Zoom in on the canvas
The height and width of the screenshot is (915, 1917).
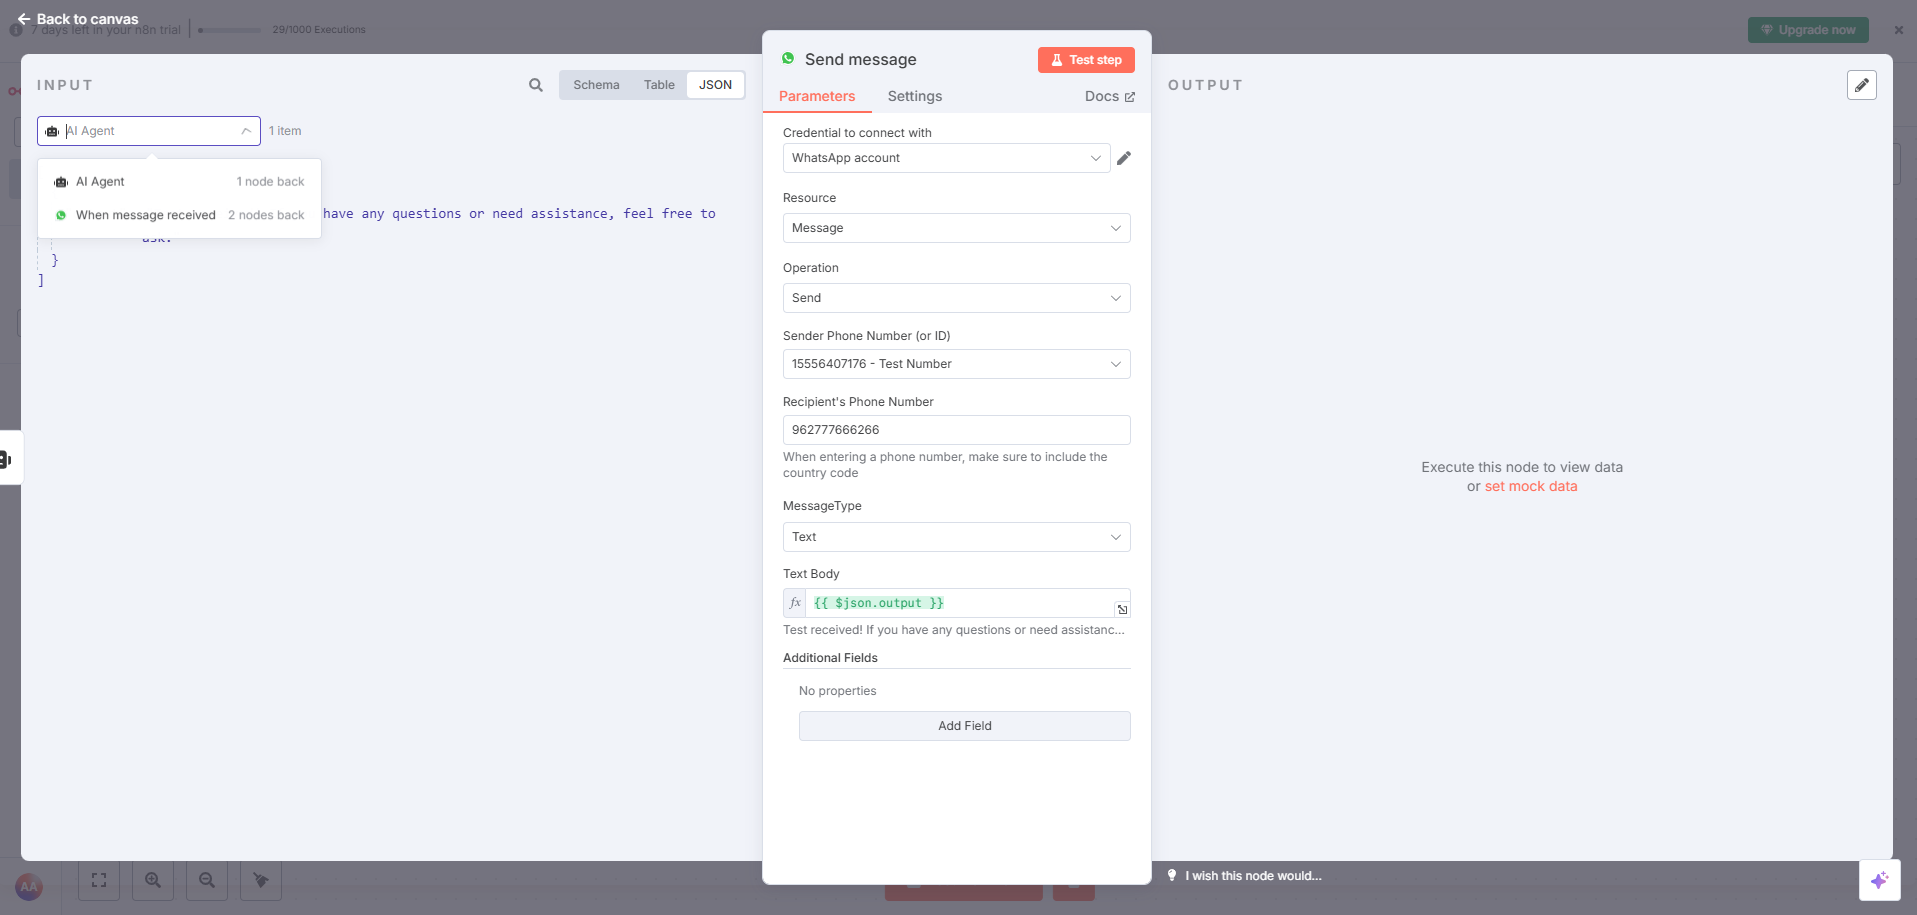click(153, 880)
